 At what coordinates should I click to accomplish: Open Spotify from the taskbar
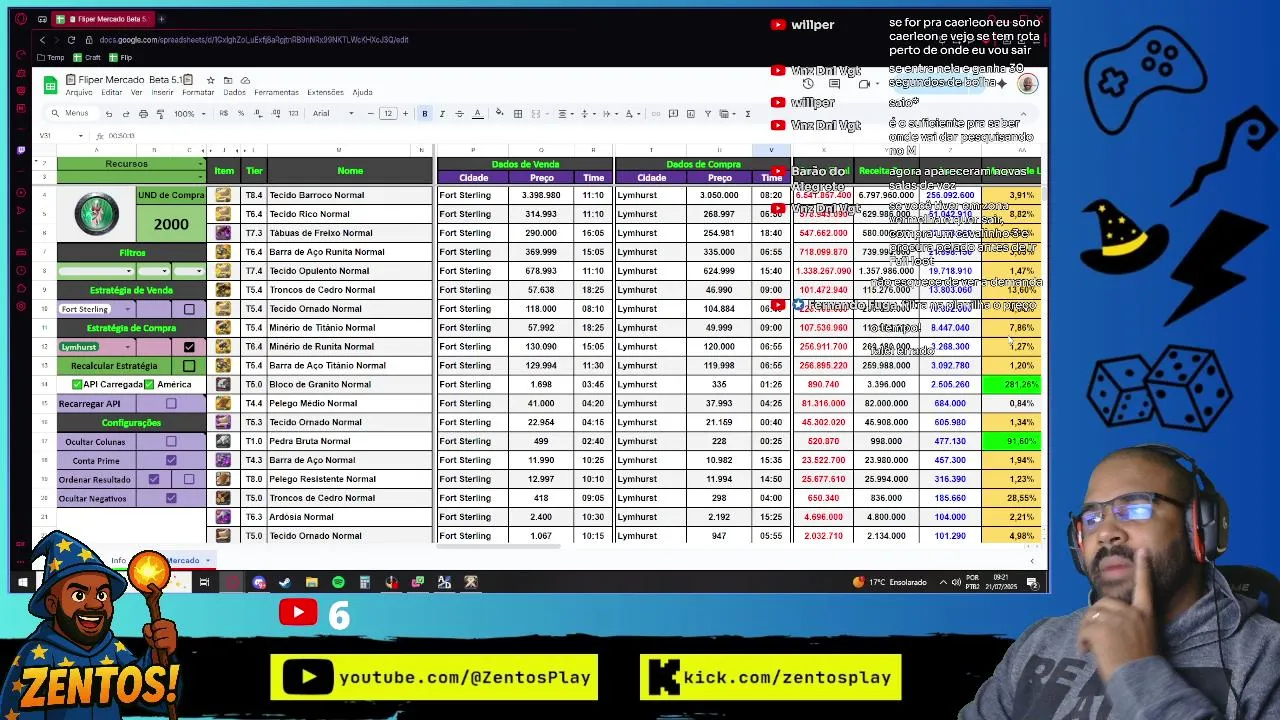(x=338, y=582)
